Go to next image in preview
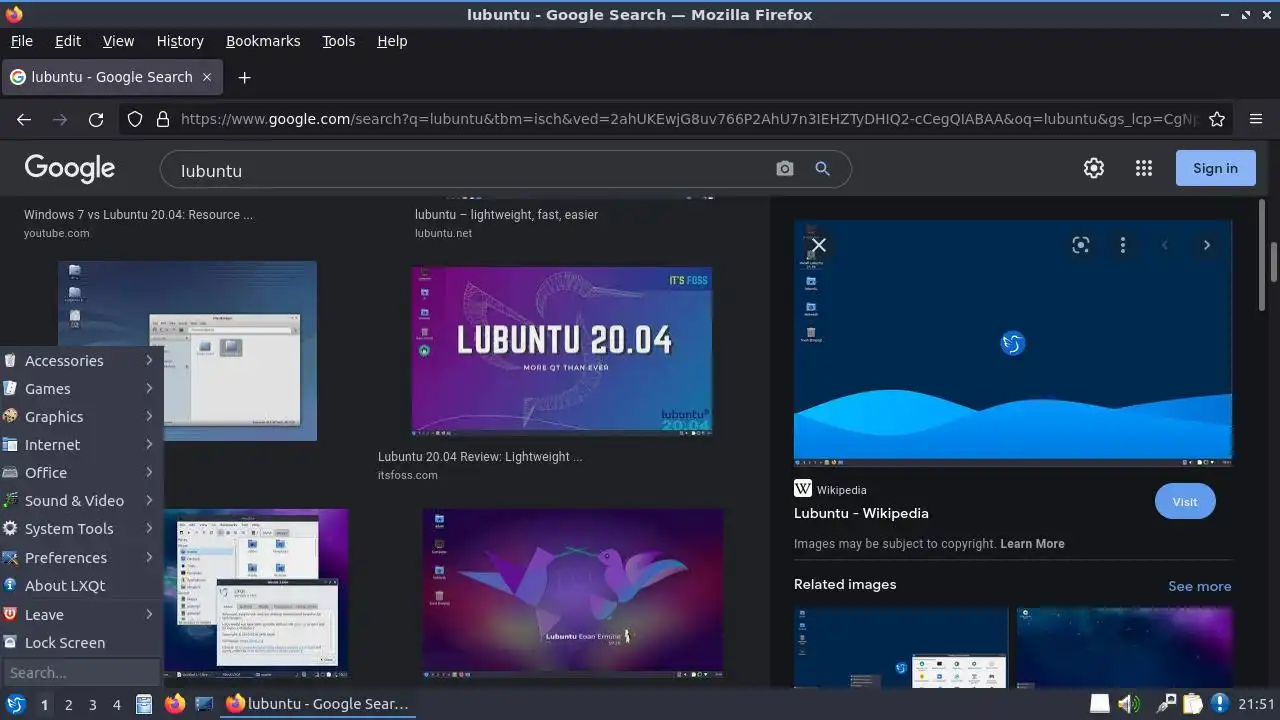Viewport: 1280px width, 720px height. pyautogui.click(x=1207, y=245)
